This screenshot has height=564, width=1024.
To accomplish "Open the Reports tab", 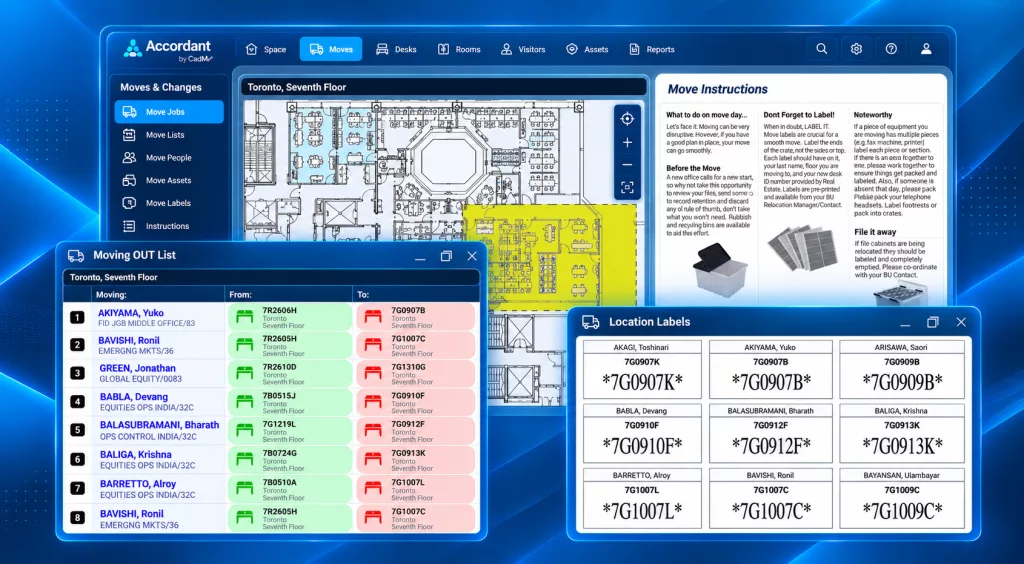I will (651, 49).
